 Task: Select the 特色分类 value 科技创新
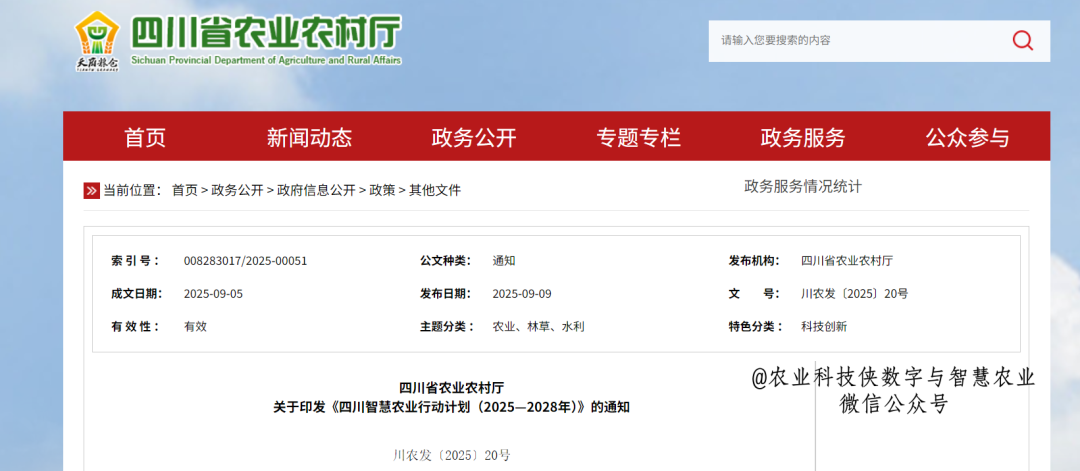(x=824, y=327)
